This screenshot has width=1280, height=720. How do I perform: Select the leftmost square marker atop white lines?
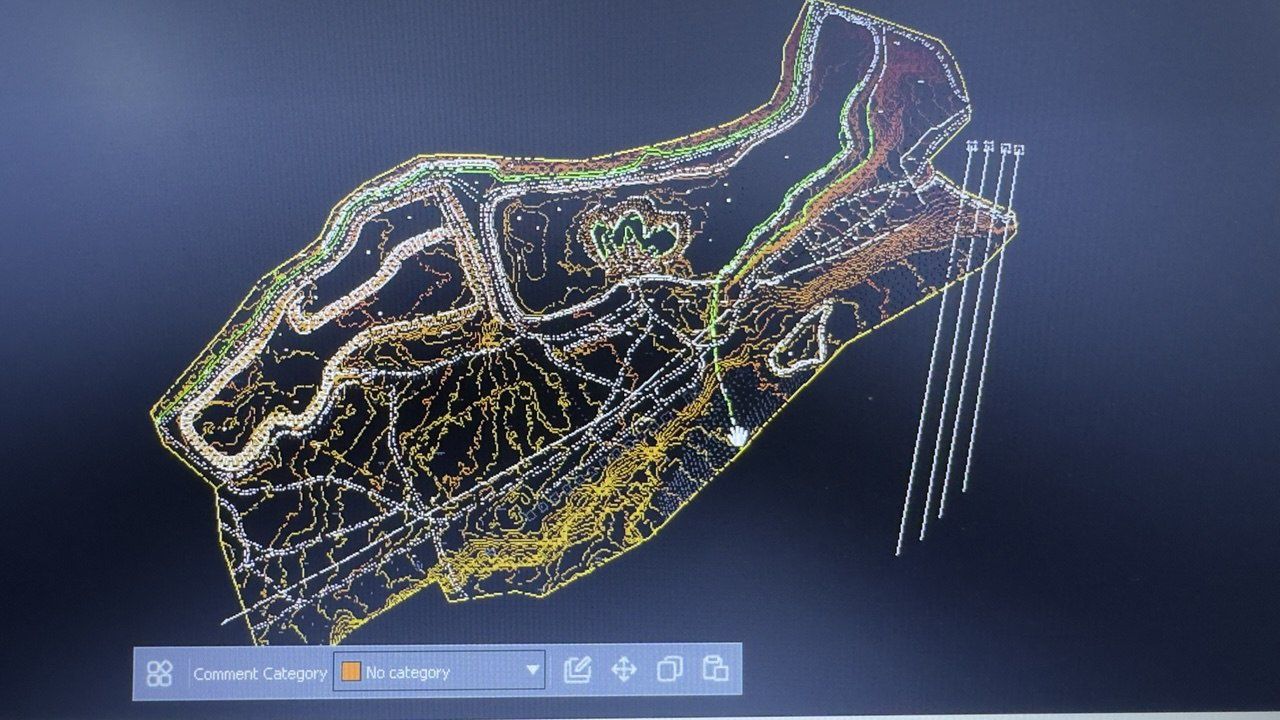972,145
